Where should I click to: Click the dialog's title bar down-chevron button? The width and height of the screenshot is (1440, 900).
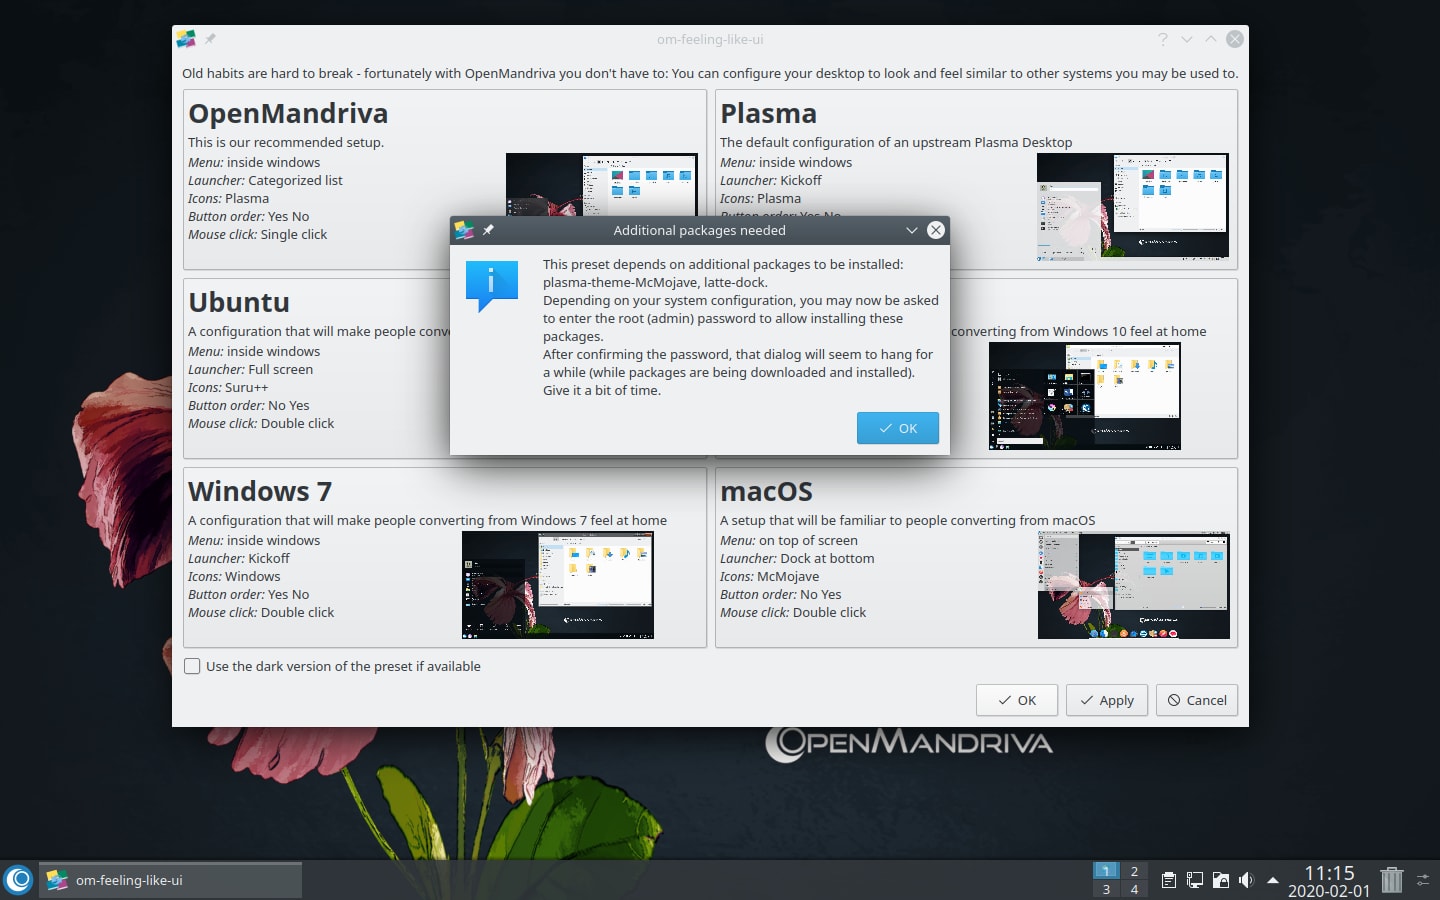coord(911,230)
